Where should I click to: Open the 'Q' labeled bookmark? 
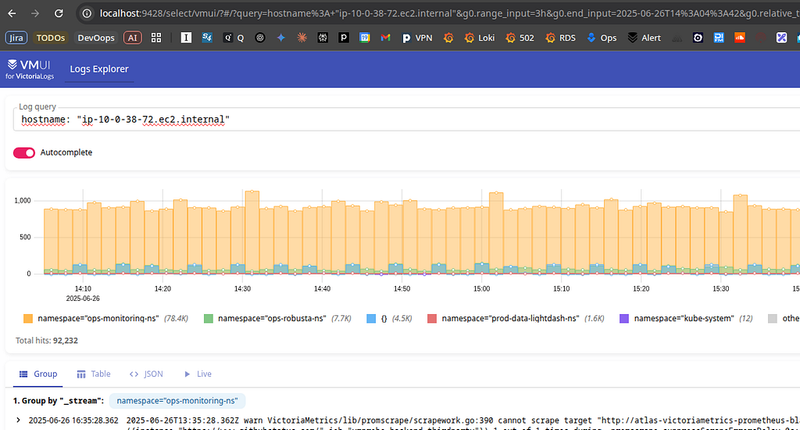pos(233,38)
